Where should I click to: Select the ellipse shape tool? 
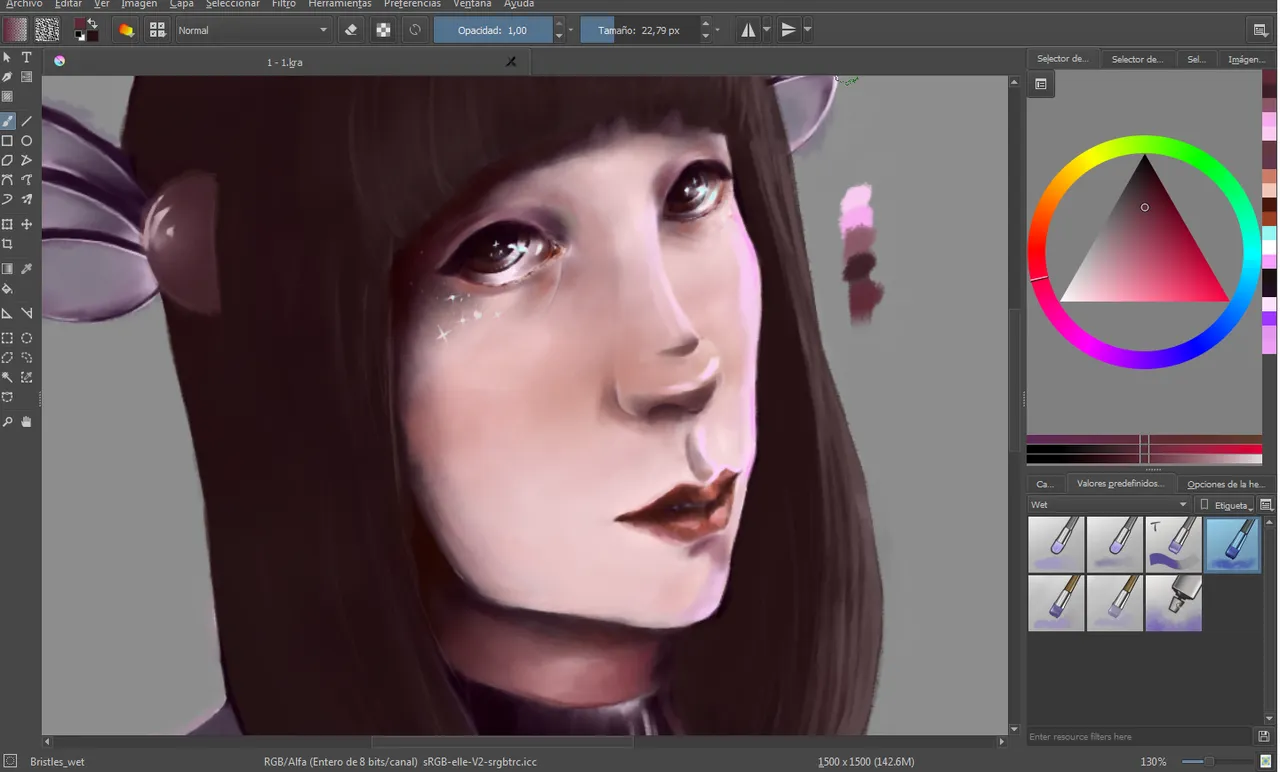pos(27,141)
